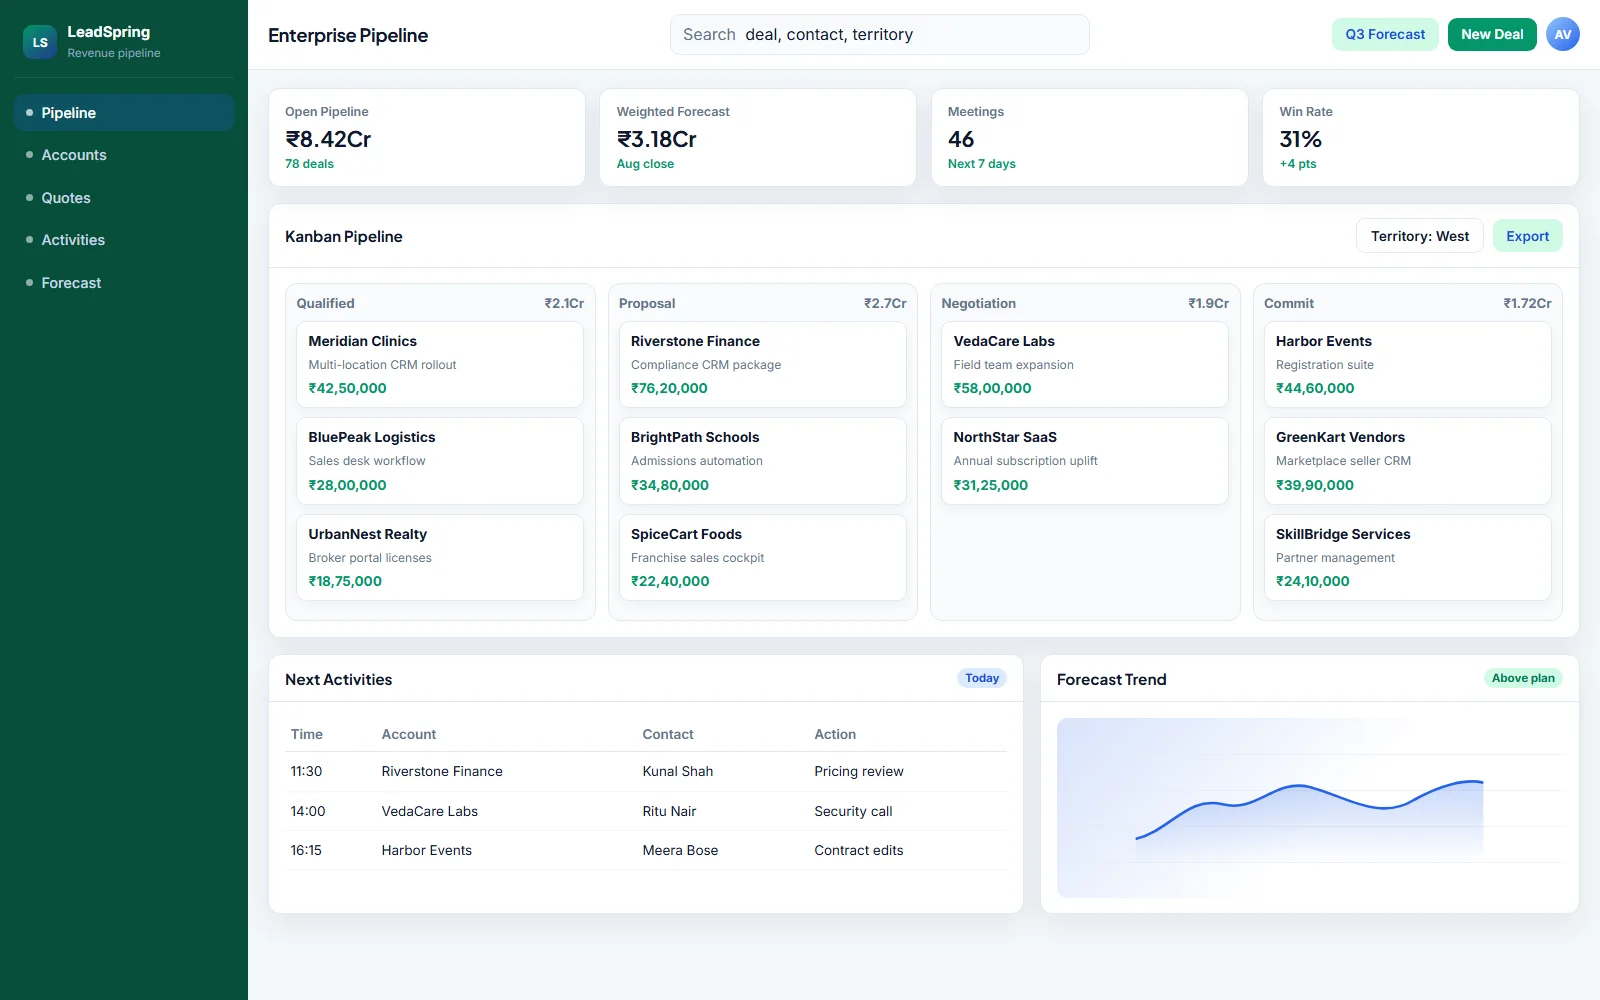Click the Account column header
This screenshot has width=1600, height=1000.
409,734
